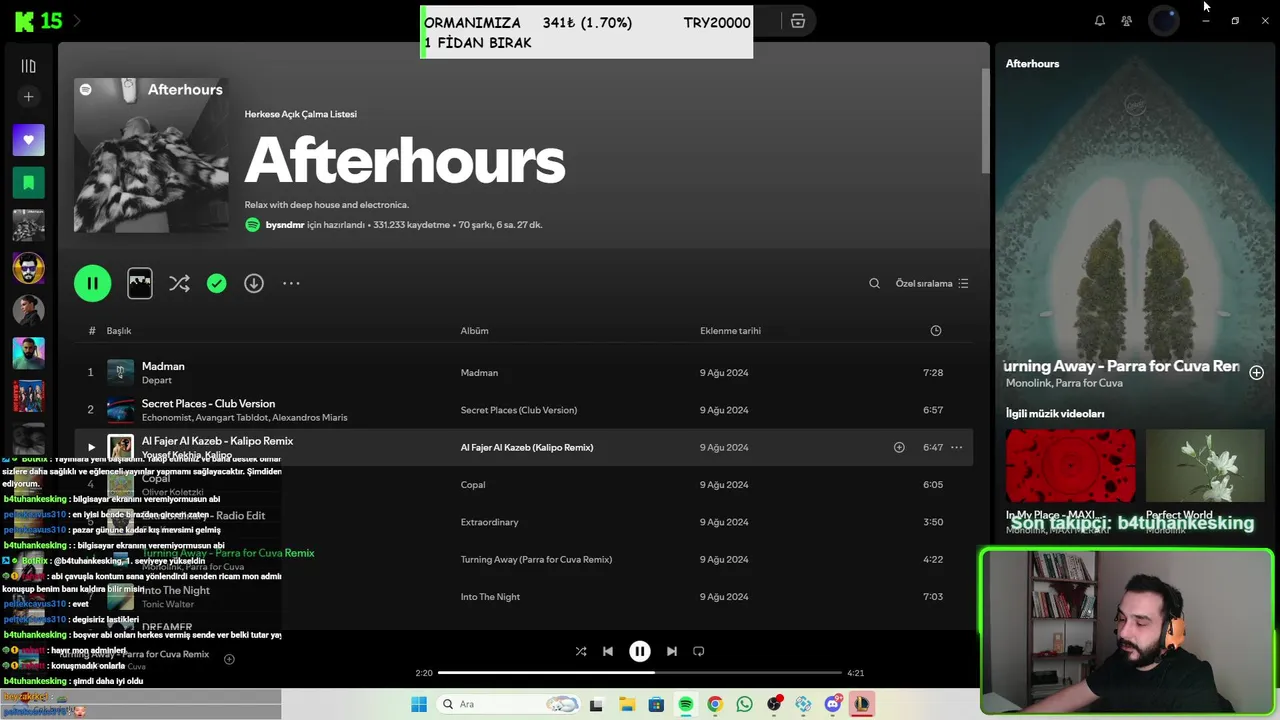
Task: Open File Explorer from taskbar
Action: (x=627, y=704)
